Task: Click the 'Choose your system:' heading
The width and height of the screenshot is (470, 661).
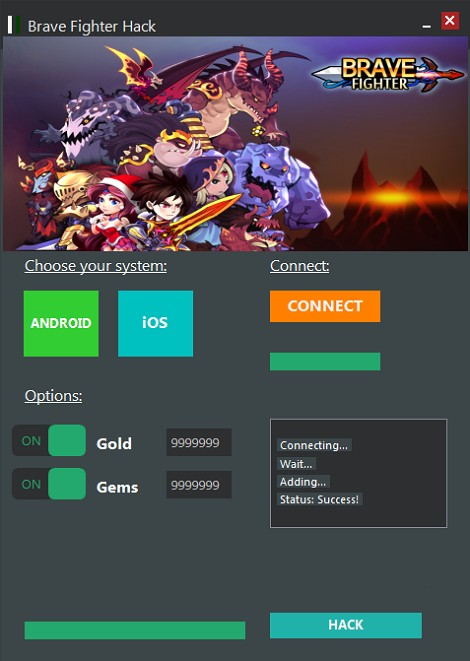Action: tap(96, 266)
